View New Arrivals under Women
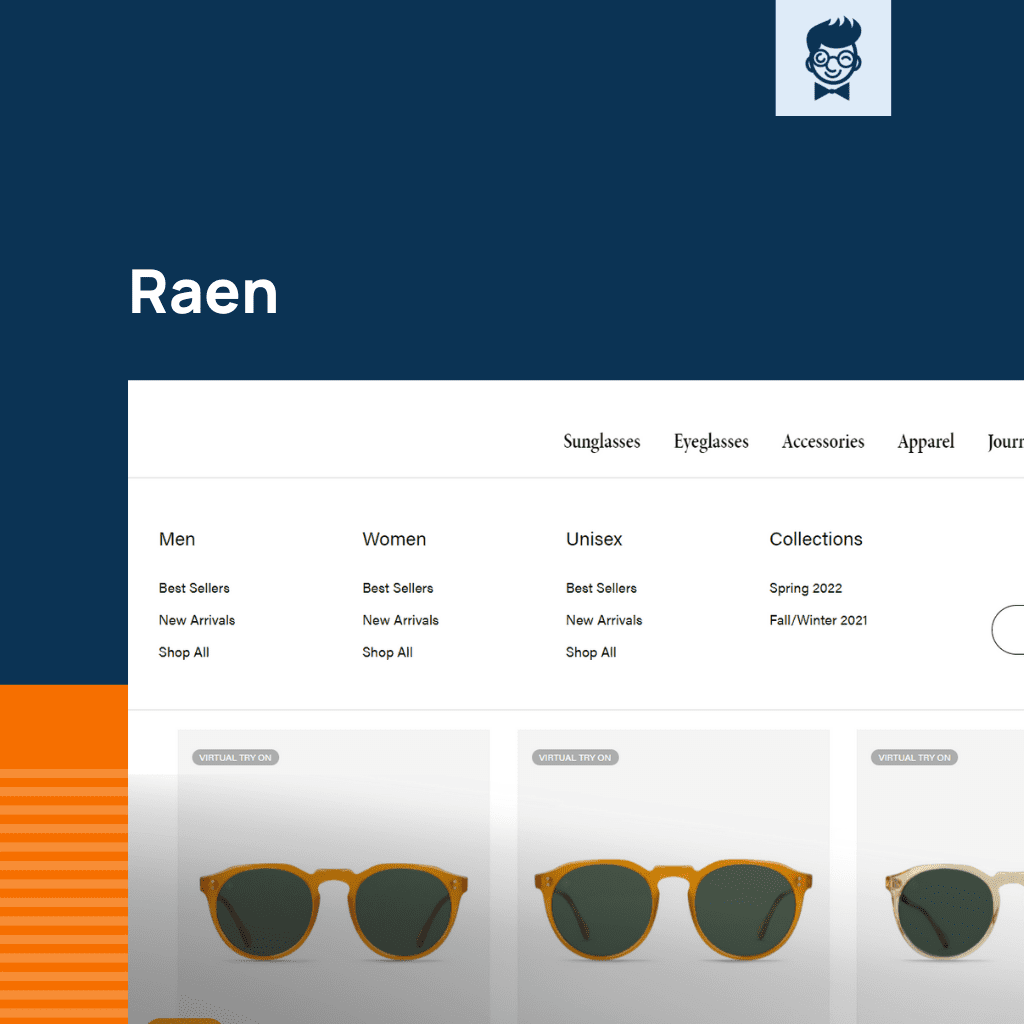Image resolution: width=1024 pixels, height=1024 pixels. pyautogui.click(x=400, y=620)
